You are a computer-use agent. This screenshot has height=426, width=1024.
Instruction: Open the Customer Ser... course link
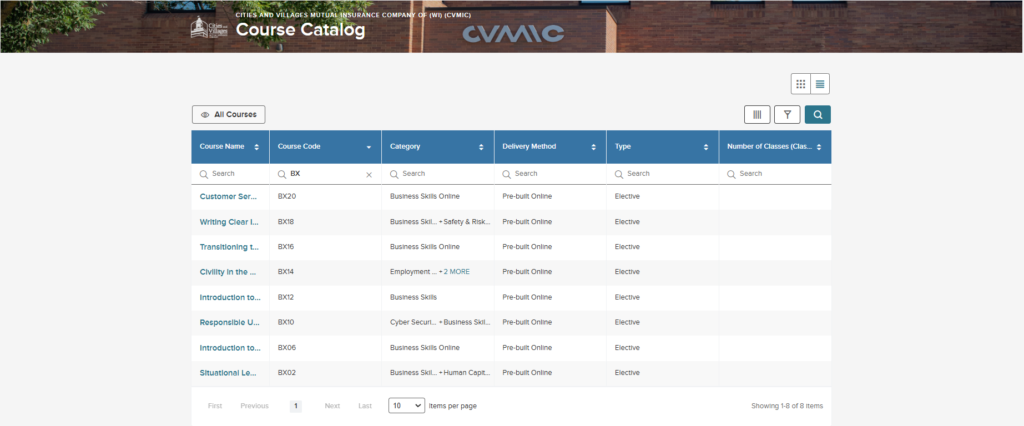tap(230, 196)
